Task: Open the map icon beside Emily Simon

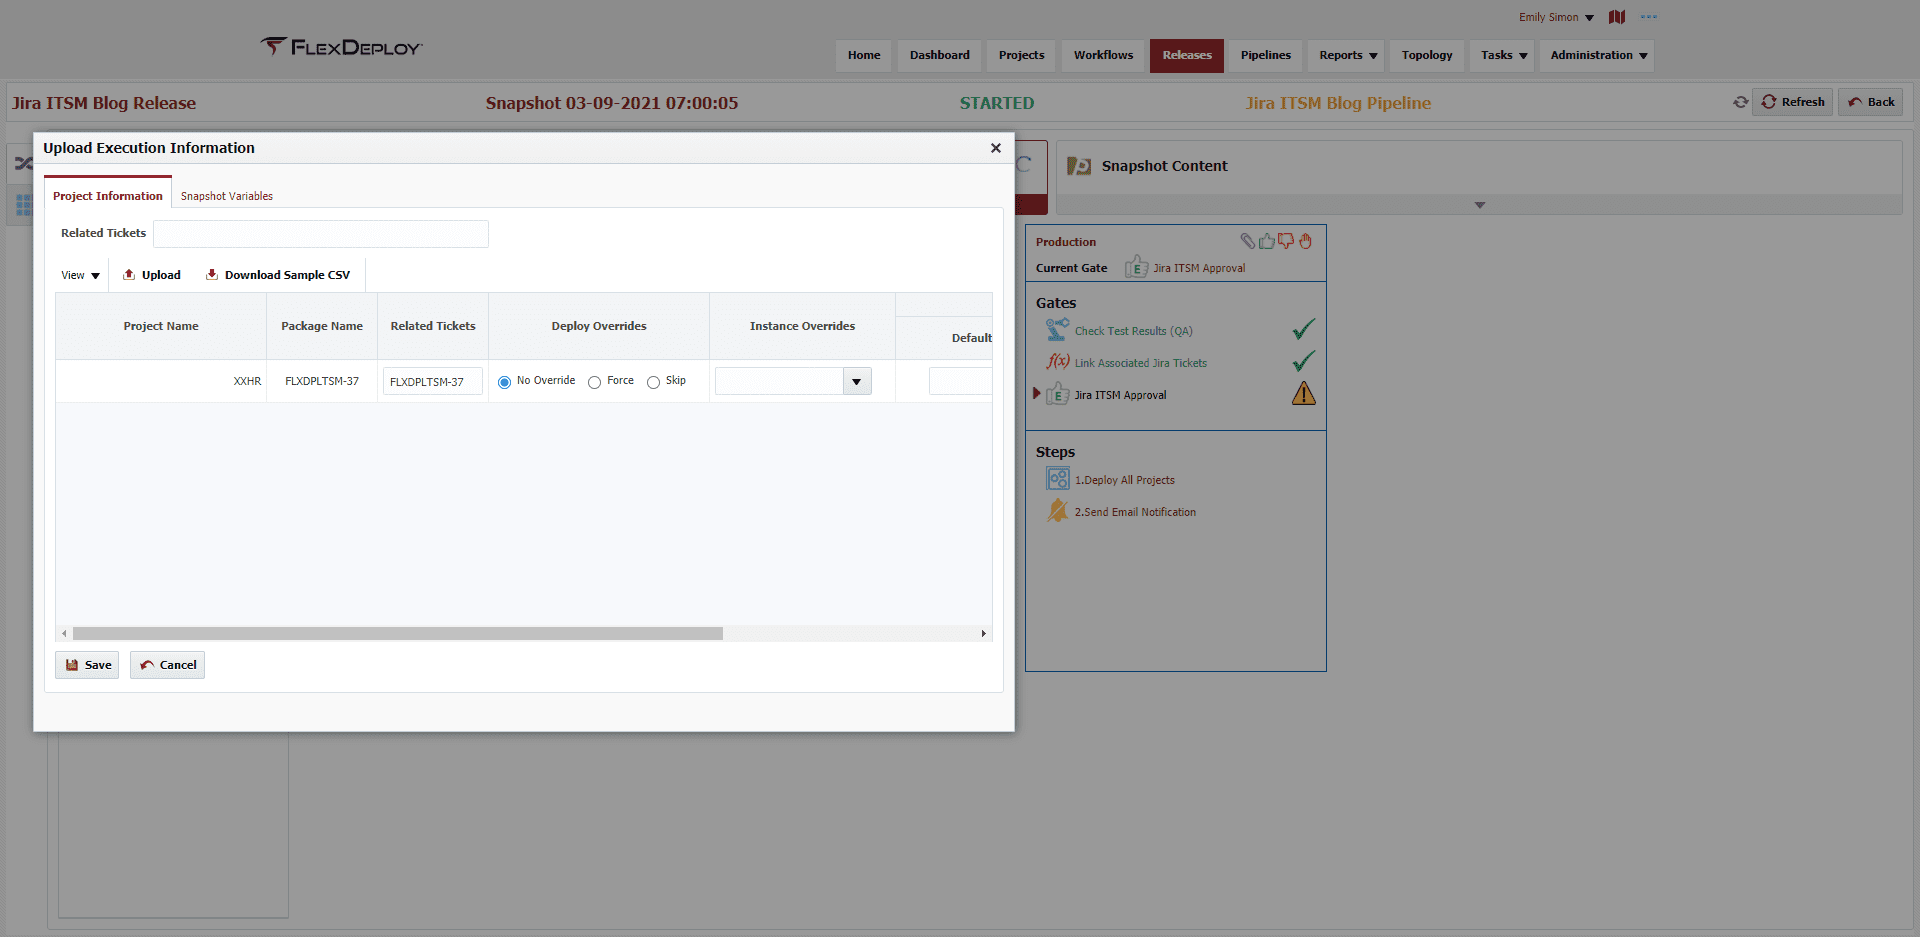Action: click(x=1617, y=17)
